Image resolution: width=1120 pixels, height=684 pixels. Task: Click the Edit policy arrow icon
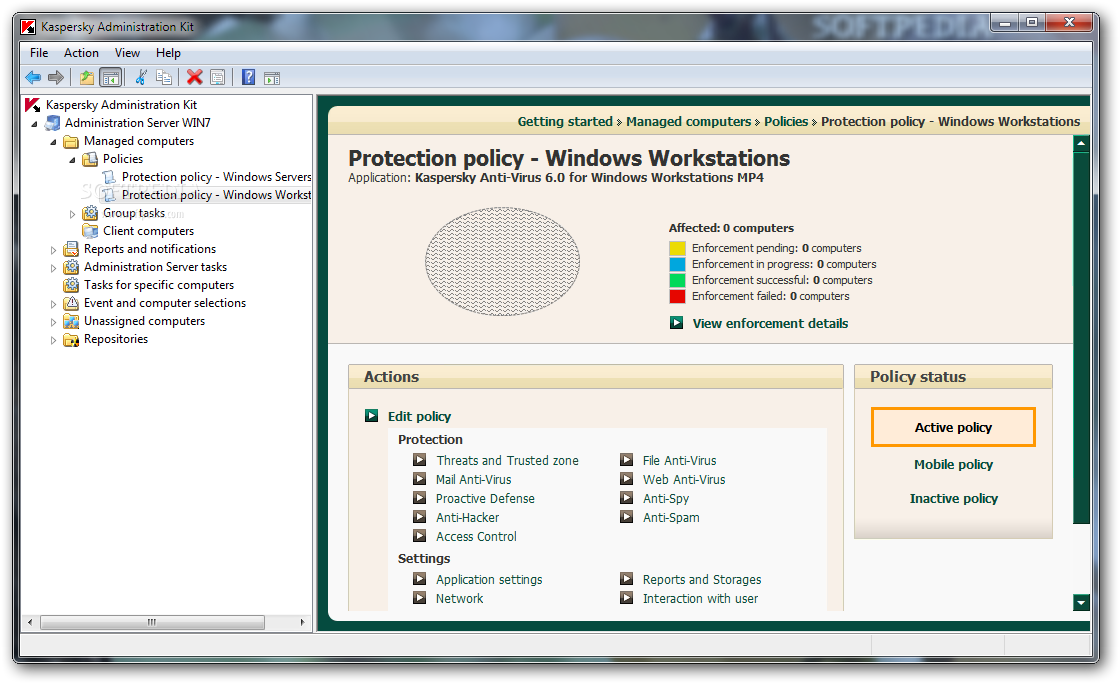click(371, 416)
